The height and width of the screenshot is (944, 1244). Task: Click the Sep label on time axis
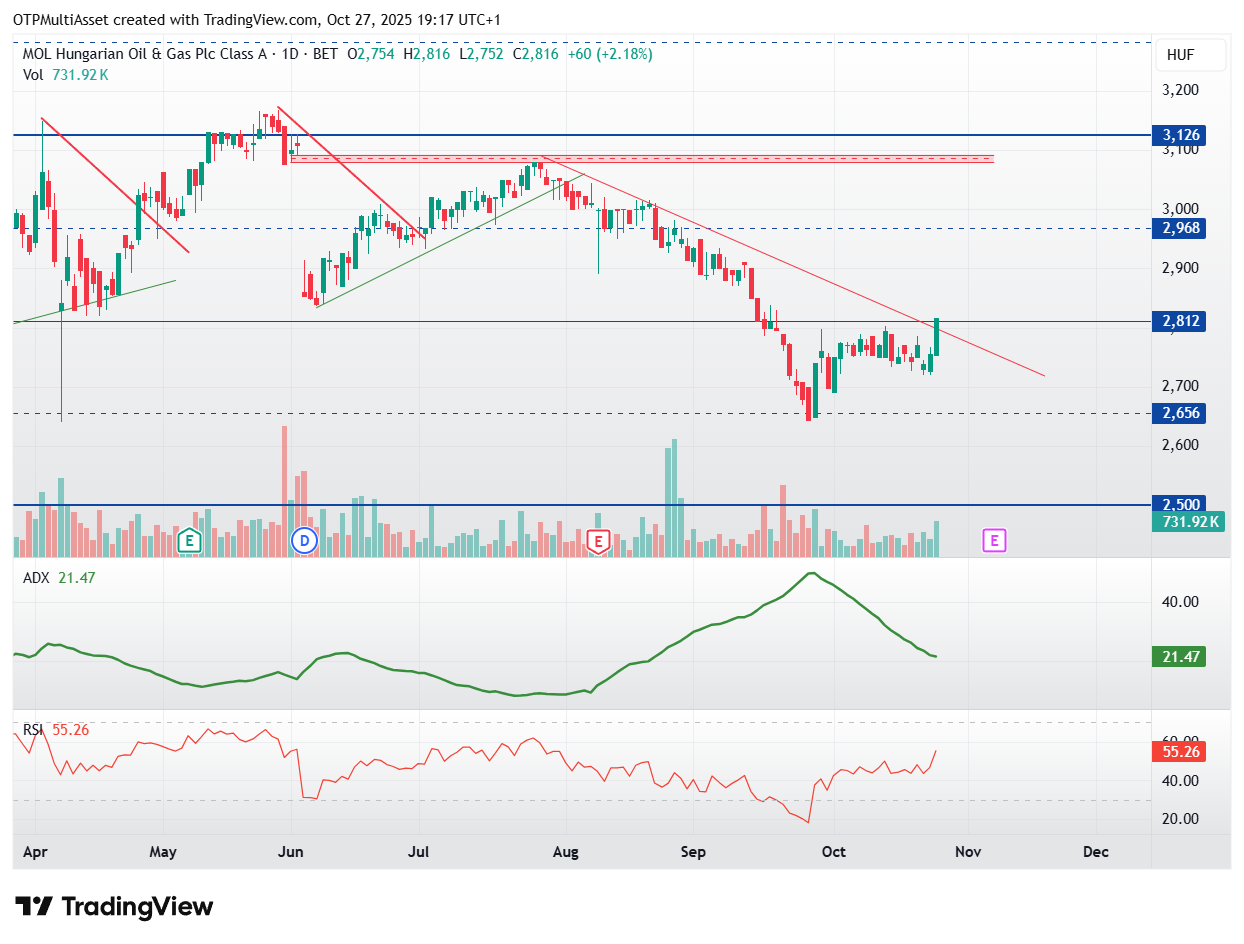(693, 852)
